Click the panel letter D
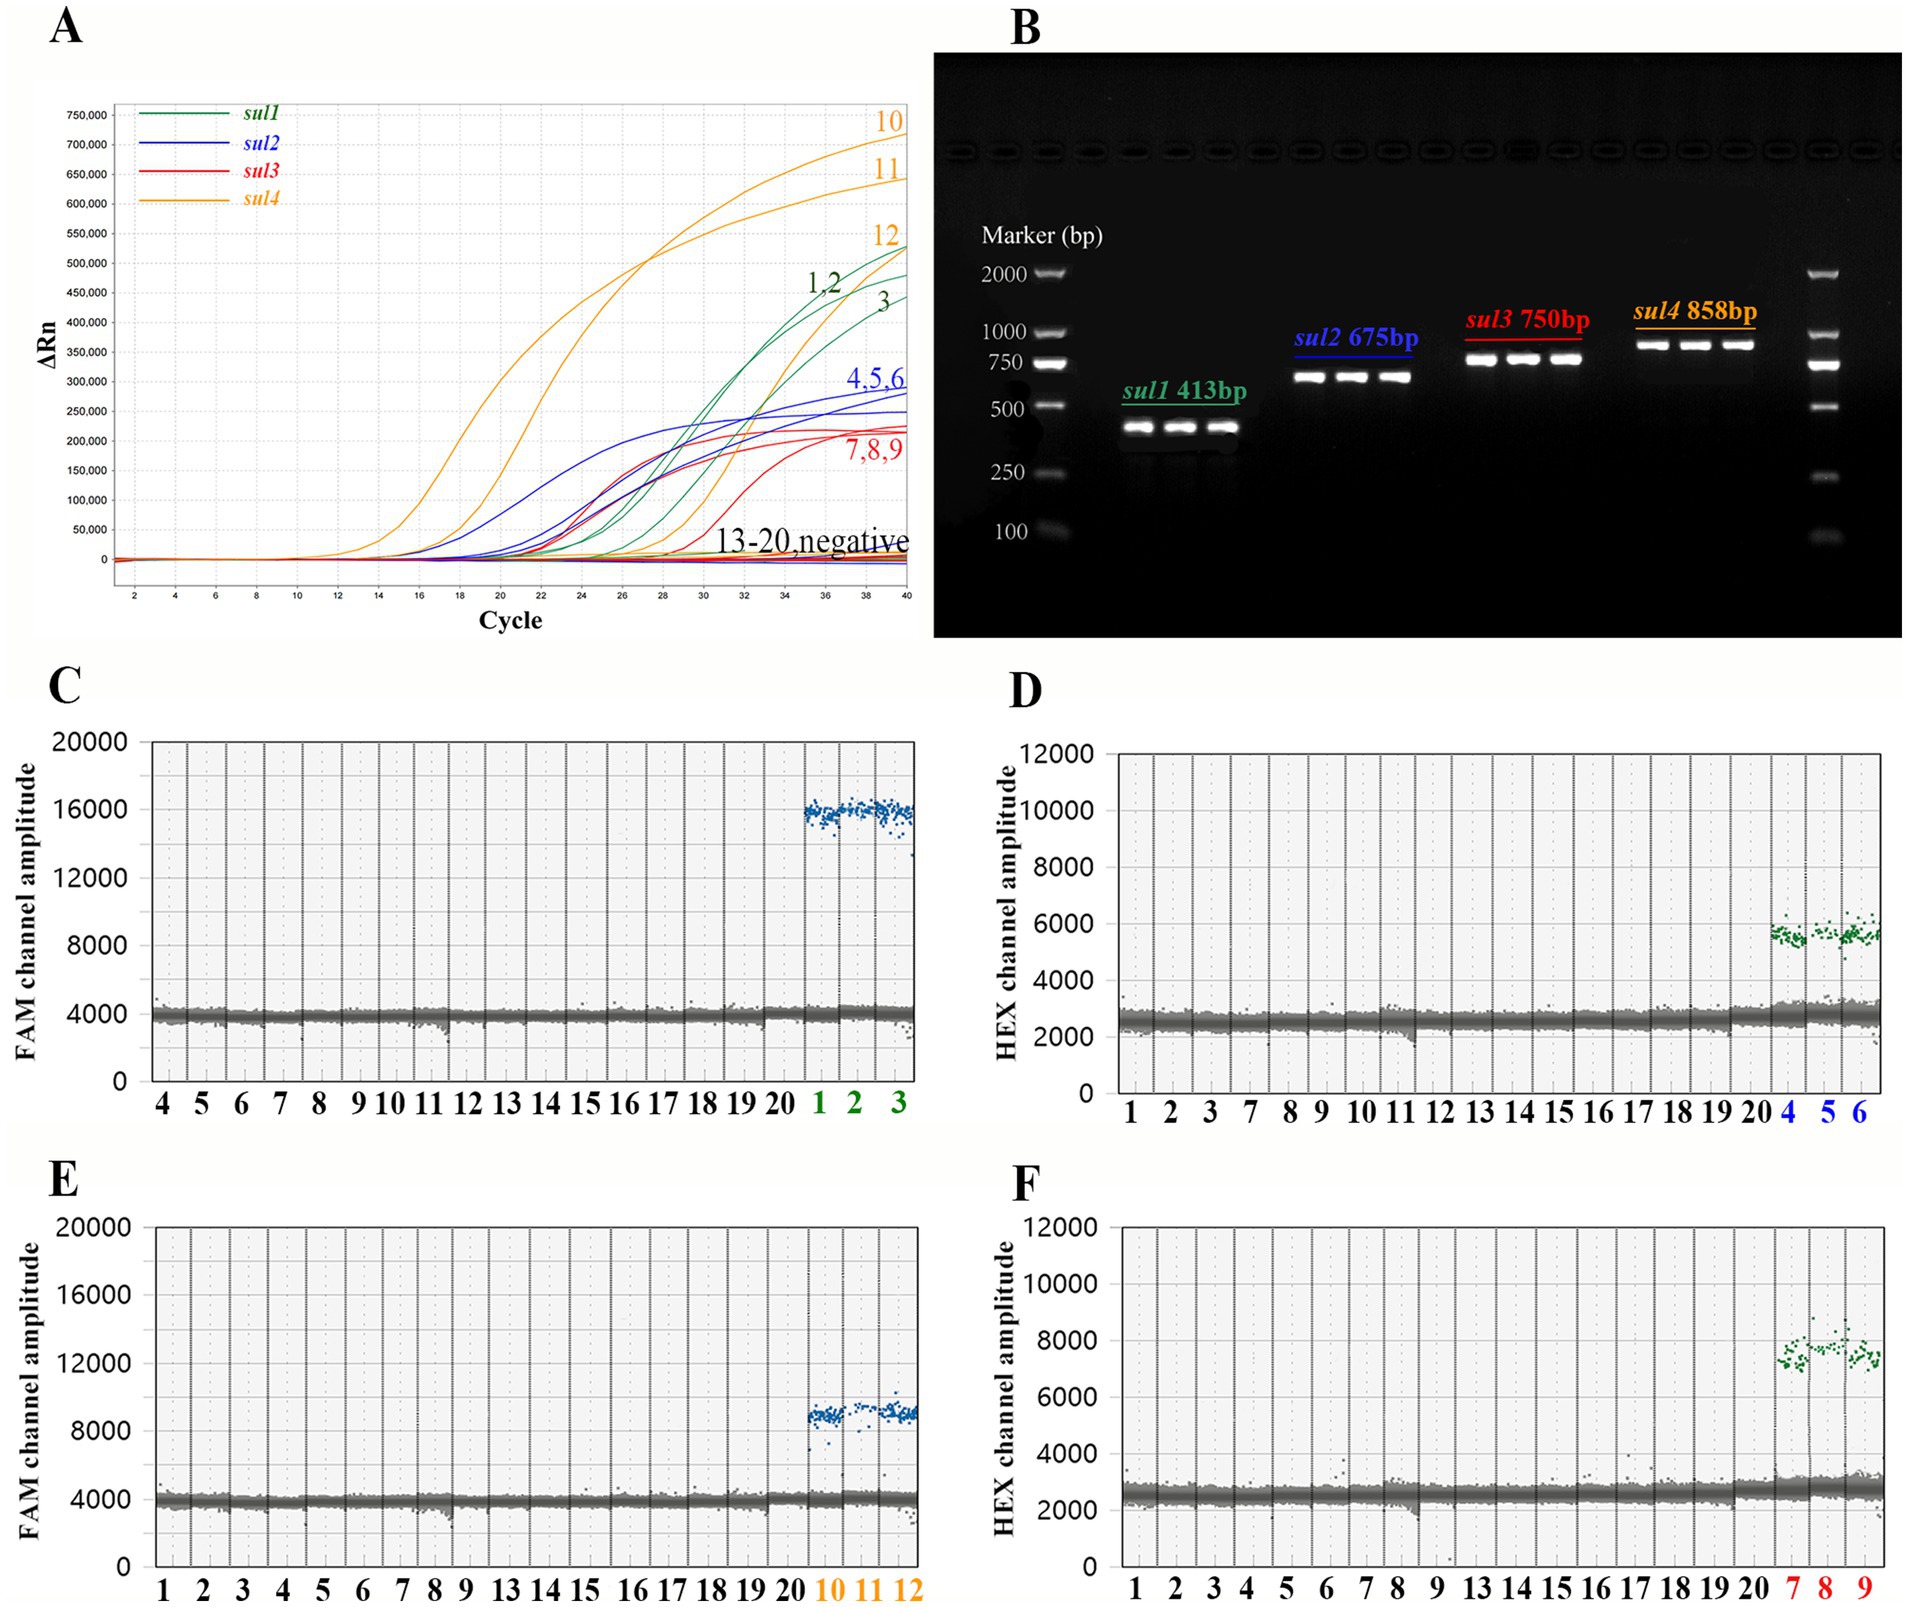The image size is (1908, 1607). click(1025, 690)
